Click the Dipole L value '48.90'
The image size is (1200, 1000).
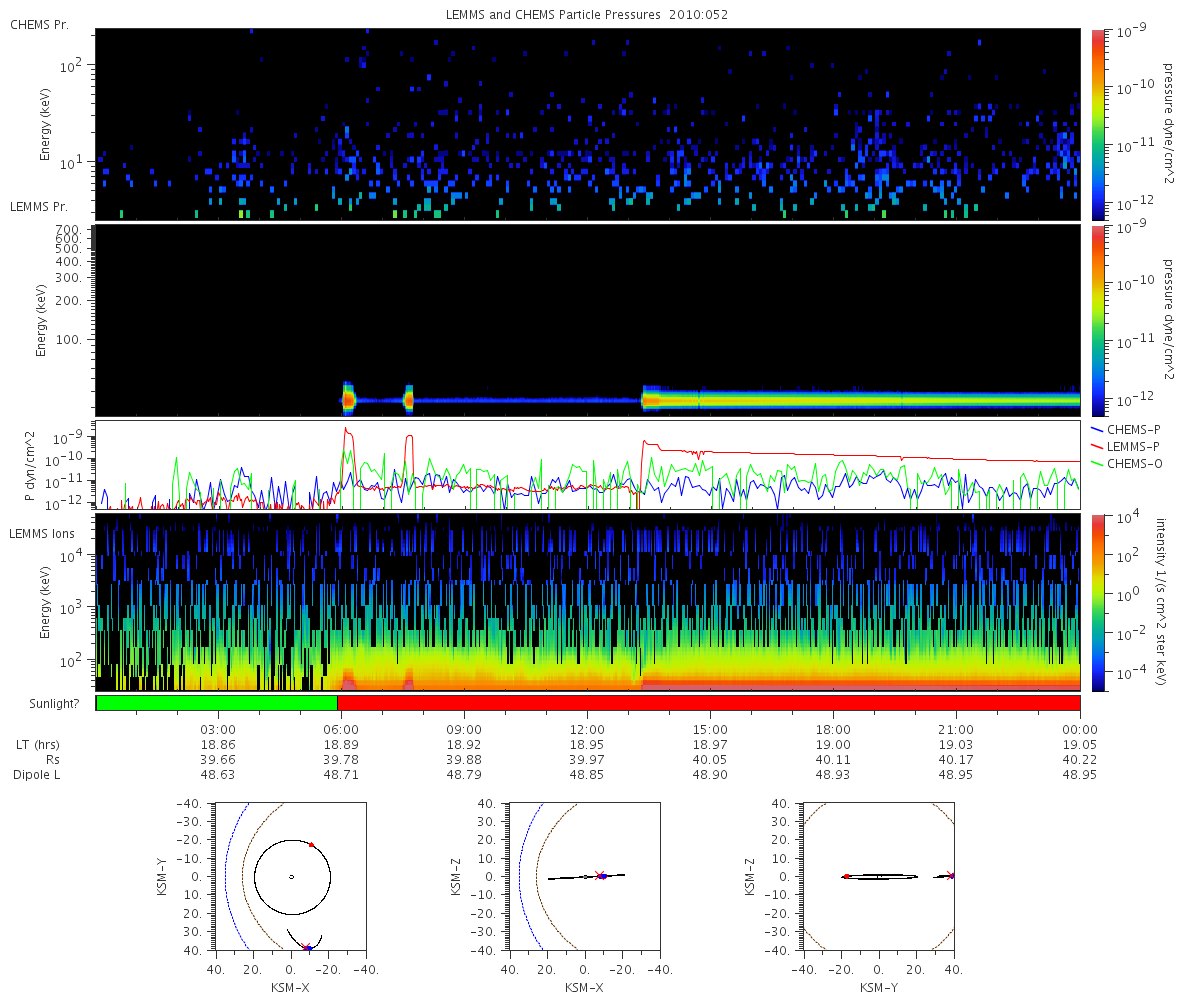click(710, 775)
